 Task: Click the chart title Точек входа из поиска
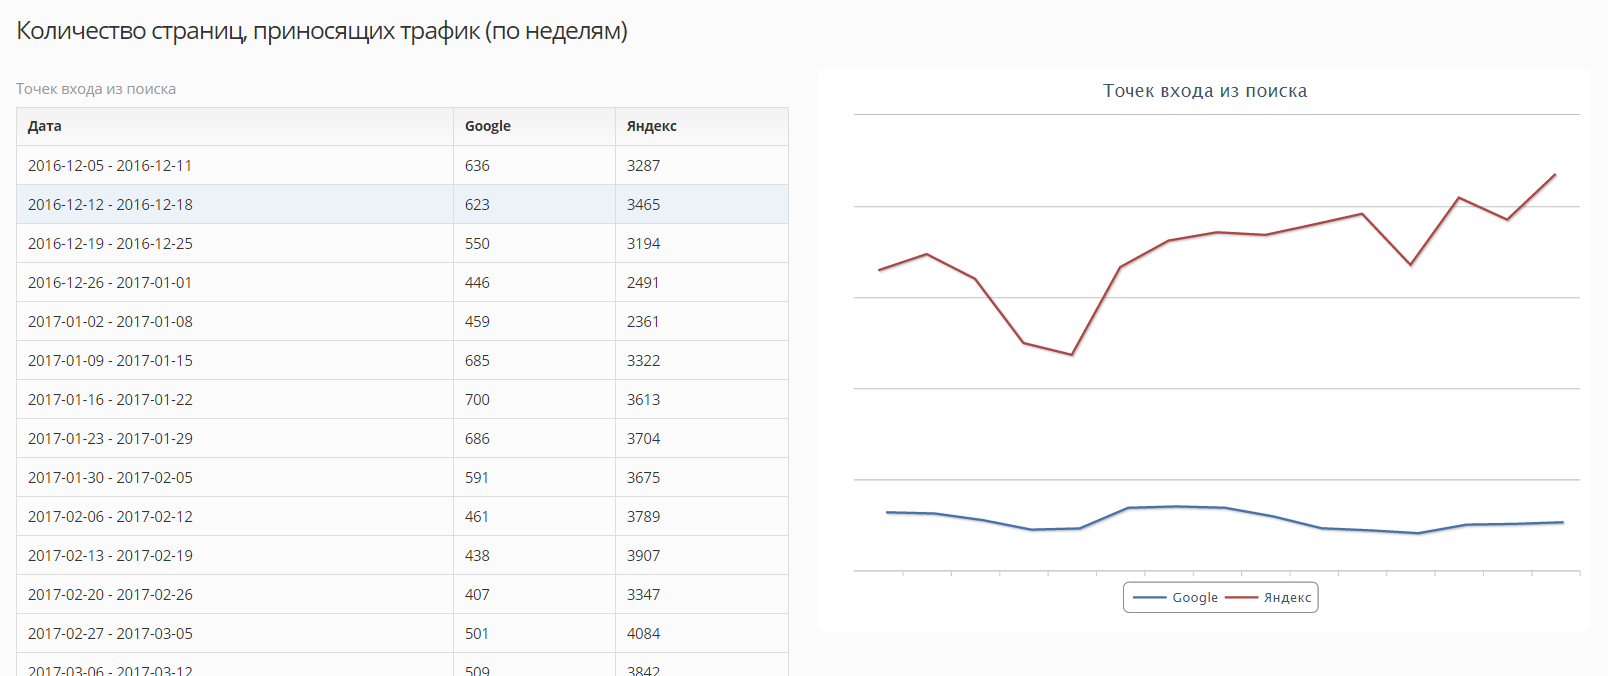point(1204,91)
